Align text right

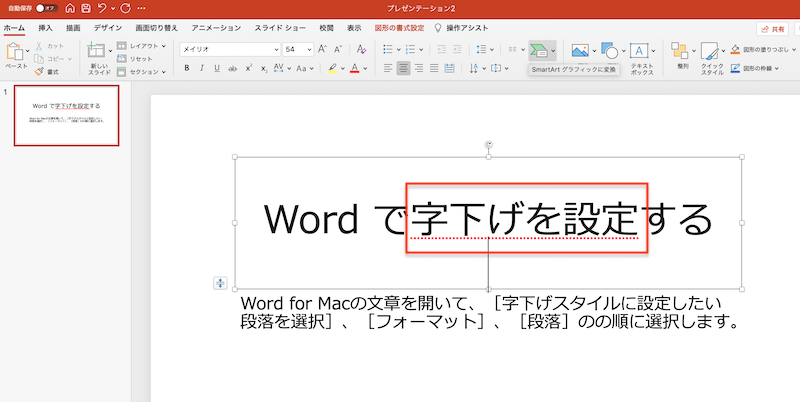click(419, 68)
